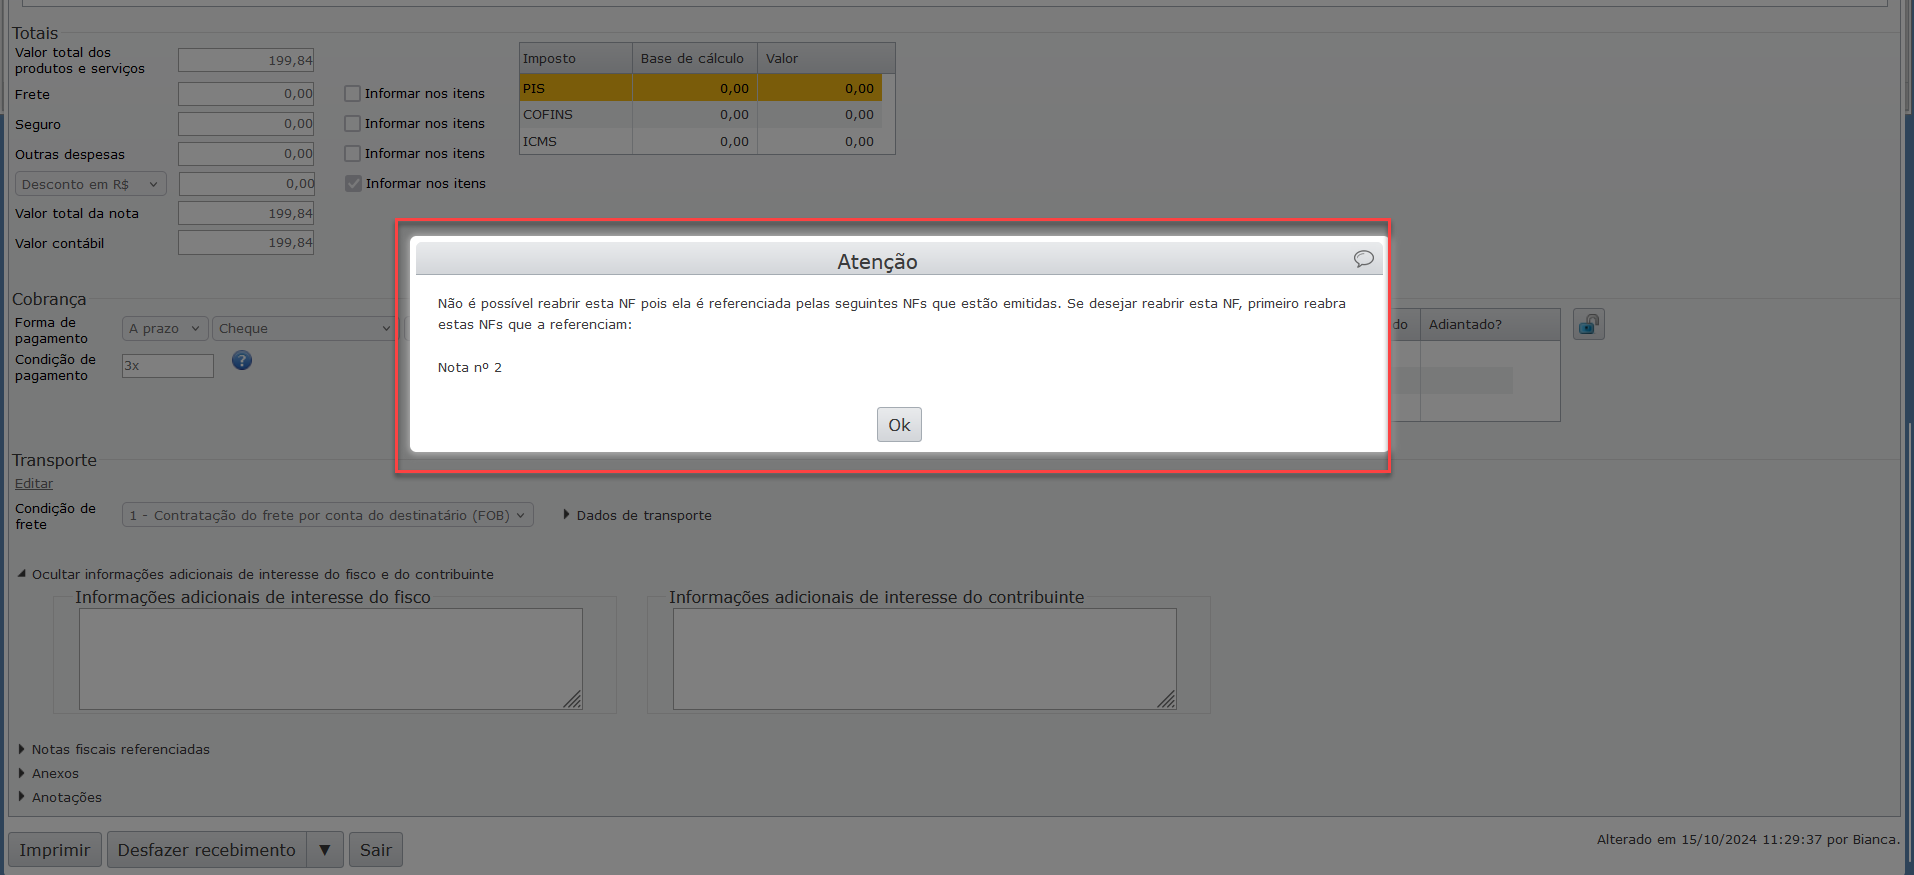Select the ICMS row in tax table
Image resolution: width=1914 pixels, height=875 pixels.
pos(701,142)
